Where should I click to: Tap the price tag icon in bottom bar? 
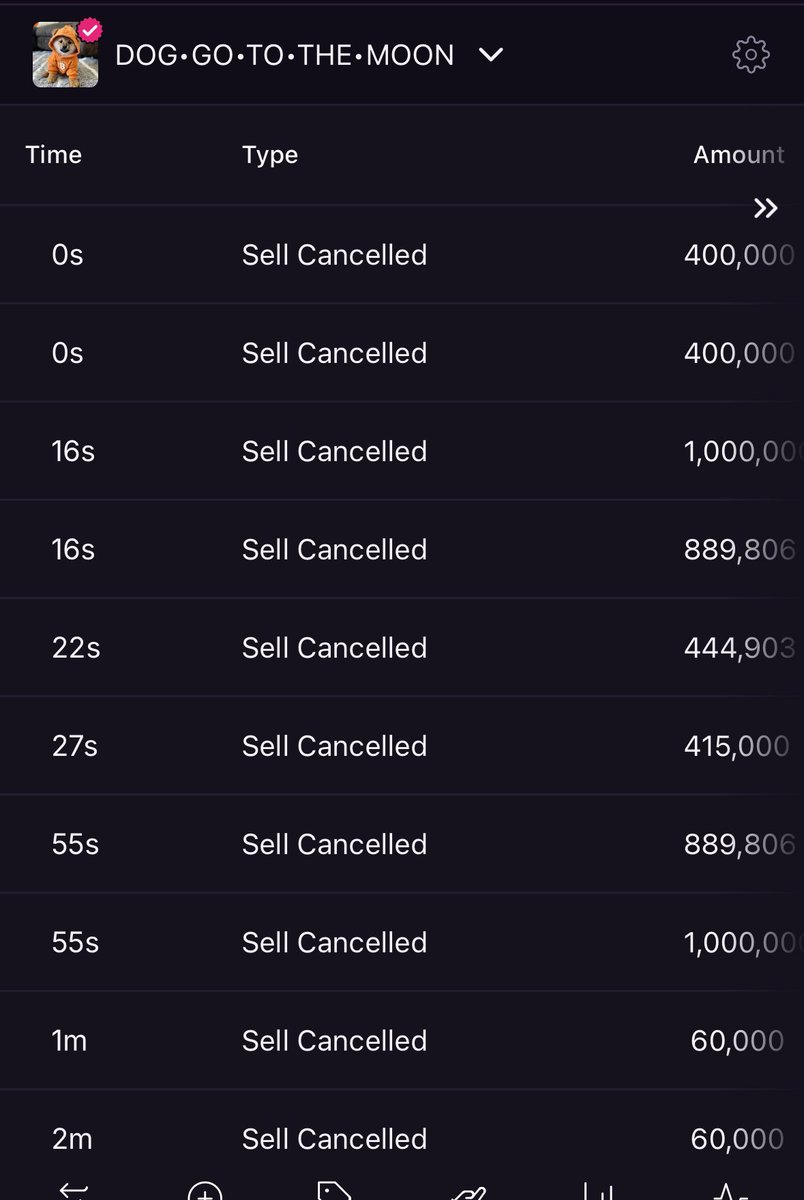(x=335, y=1190)
